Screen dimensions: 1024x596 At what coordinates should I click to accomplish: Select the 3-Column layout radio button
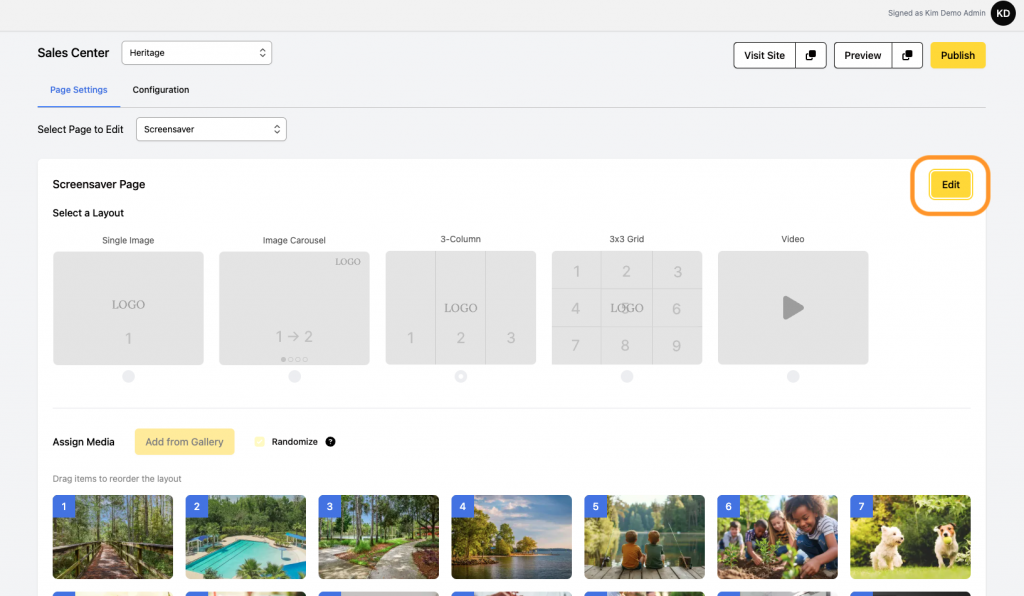(x=461, y=376)
